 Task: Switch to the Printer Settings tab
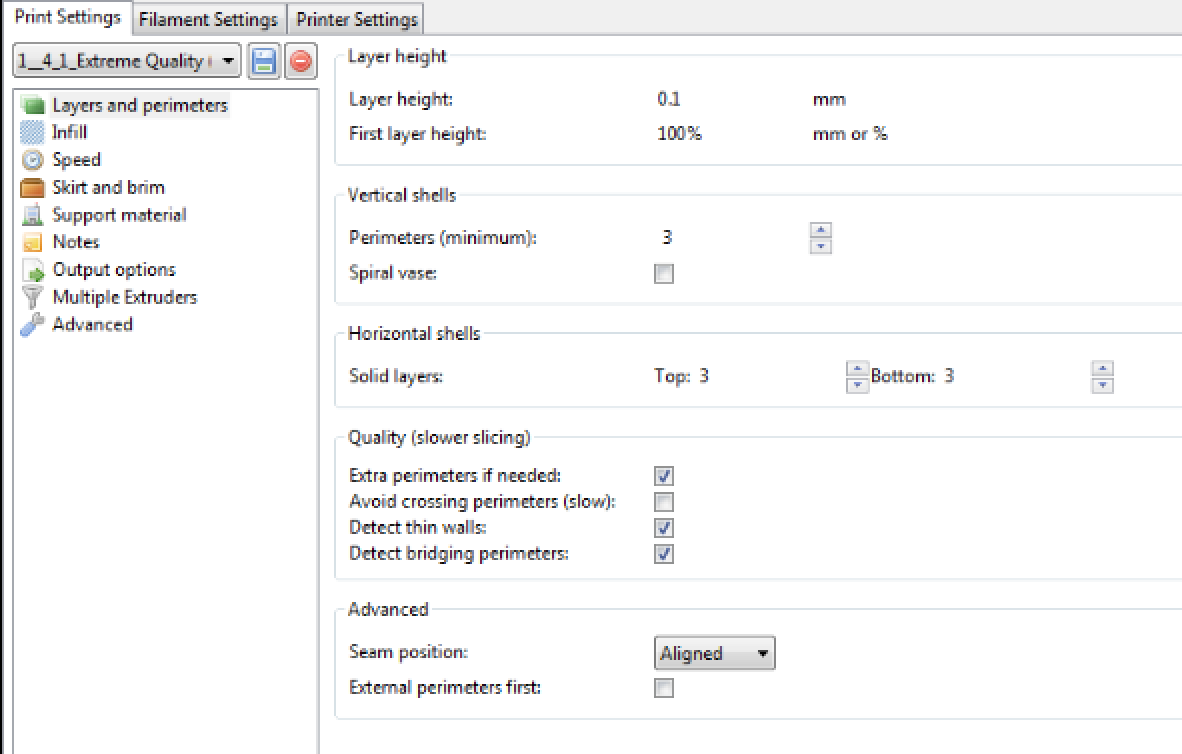(x=357, y=20)
